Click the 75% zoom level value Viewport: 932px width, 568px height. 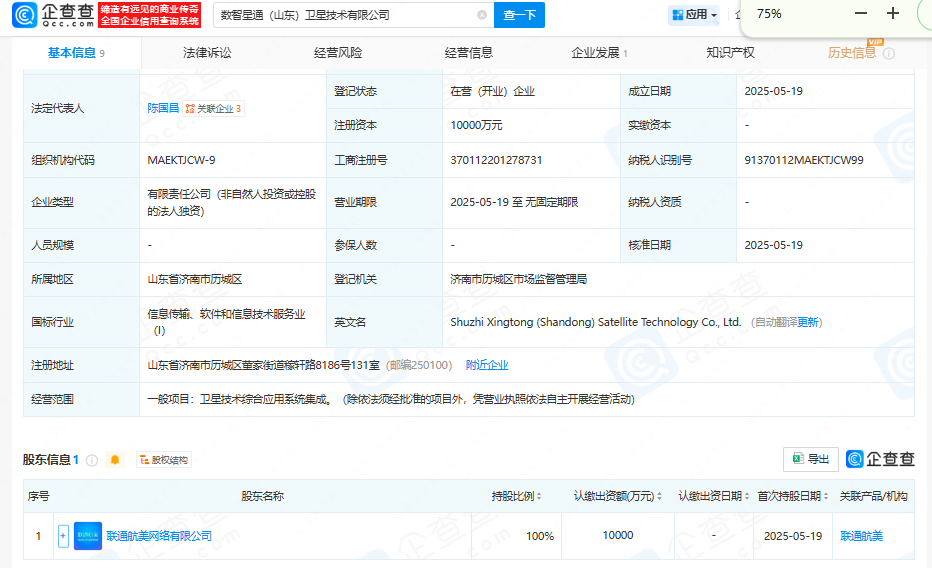coord(769,14)
